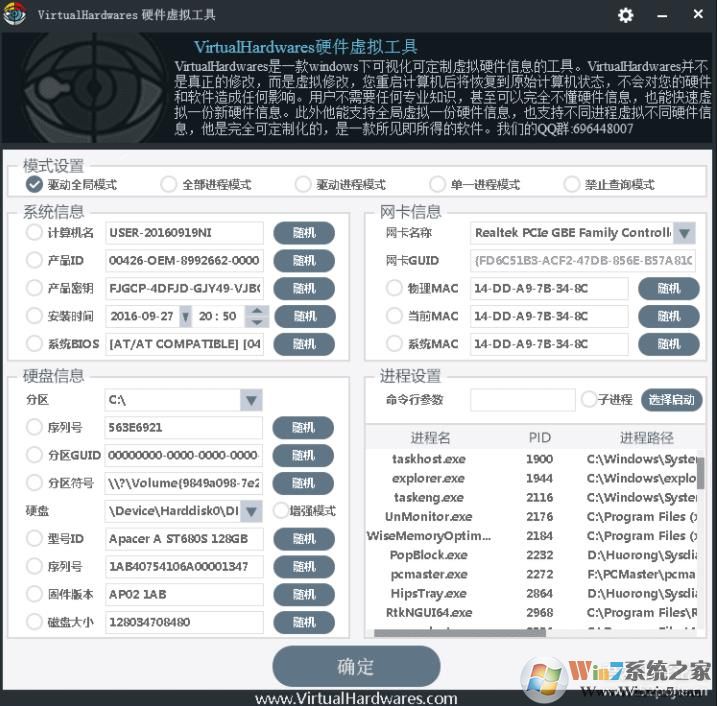Screen dimensions: 718x706
Task: Enable the 磁盘大小 option
Action: [34, 622]
